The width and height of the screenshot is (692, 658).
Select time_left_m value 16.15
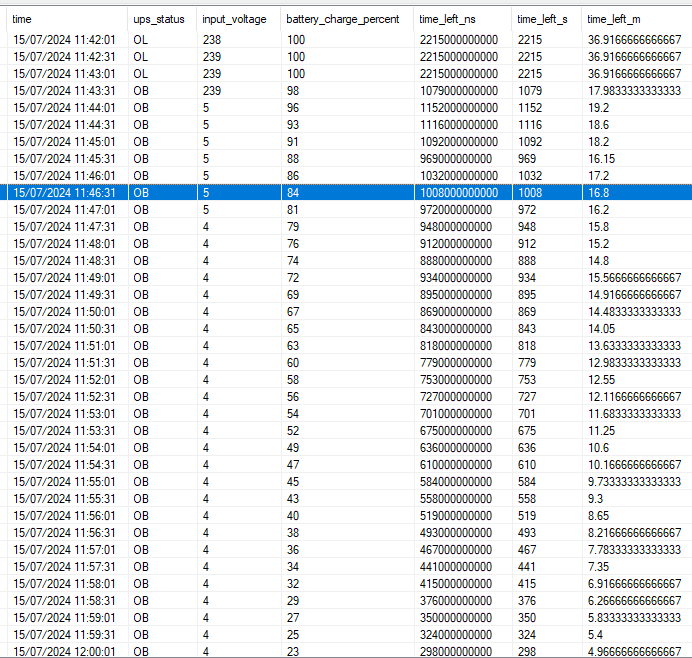click(602, 159)
